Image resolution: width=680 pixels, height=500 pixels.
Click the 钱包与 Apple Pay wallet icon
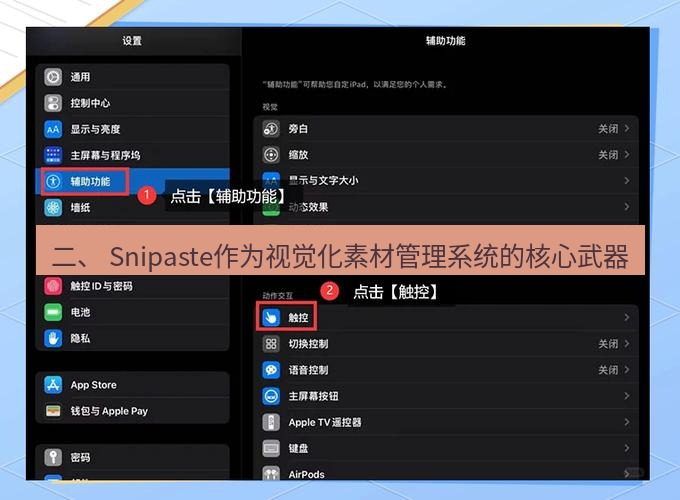[x=53, y=411]
